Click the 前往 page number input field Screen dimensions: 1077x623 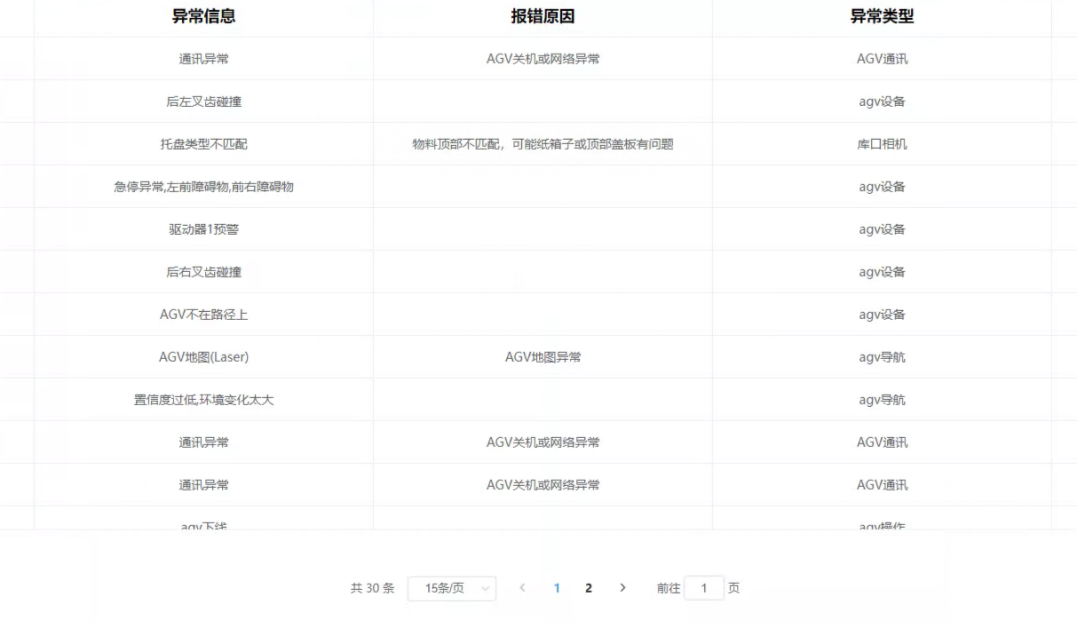(704, 588)
